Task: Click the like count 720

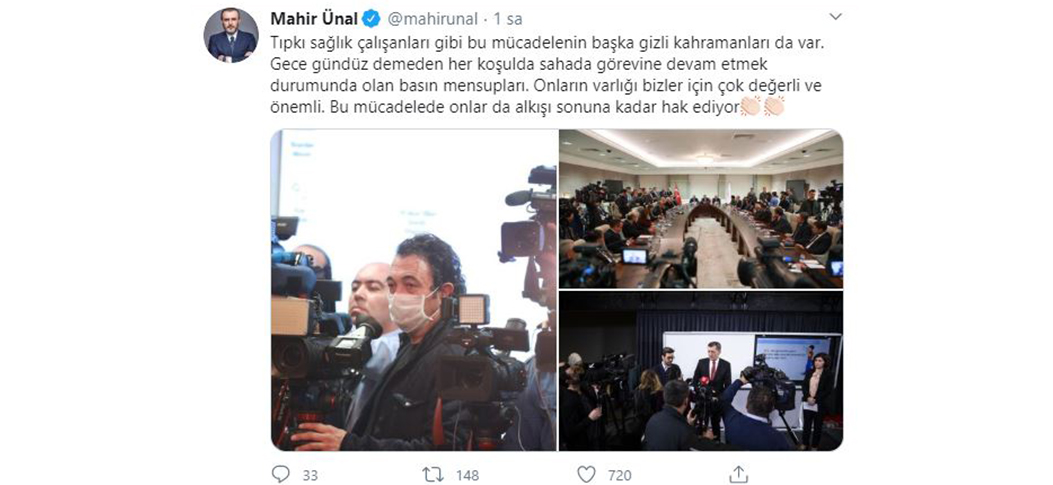Action: coord(619,476)
